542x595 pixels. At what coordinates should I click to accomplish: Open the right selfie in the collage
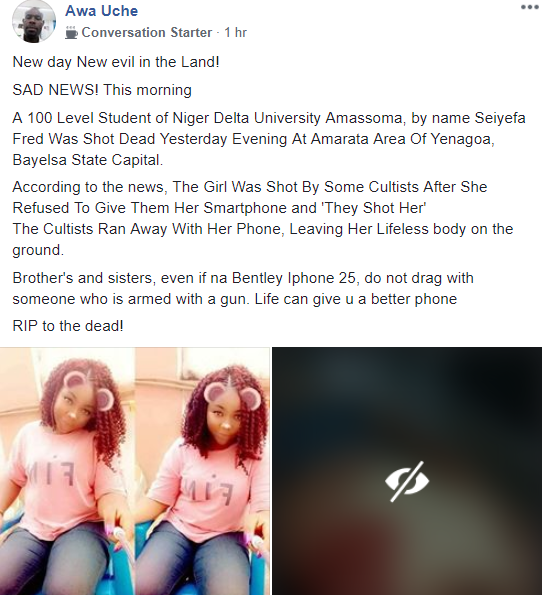point(202,471)
